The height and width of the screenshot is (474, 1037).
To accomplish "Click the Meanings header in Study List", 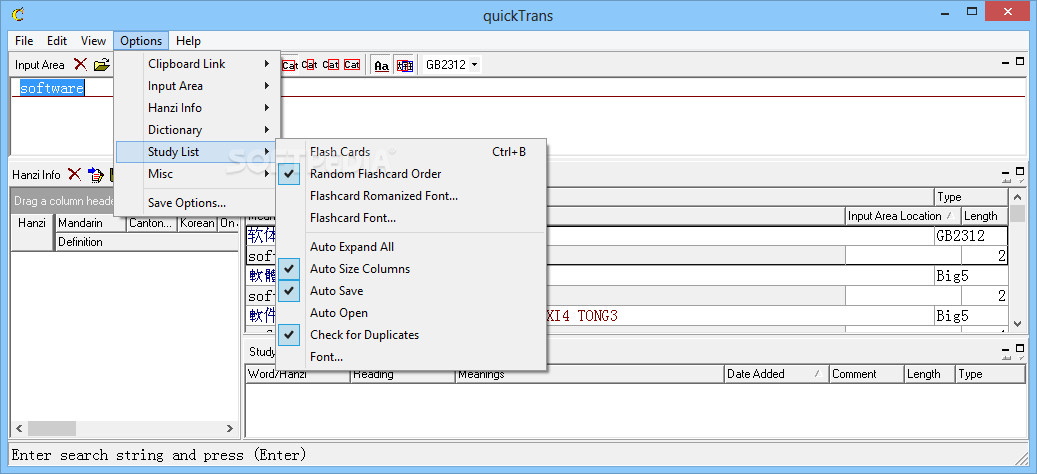I will (x=589, y=374).
